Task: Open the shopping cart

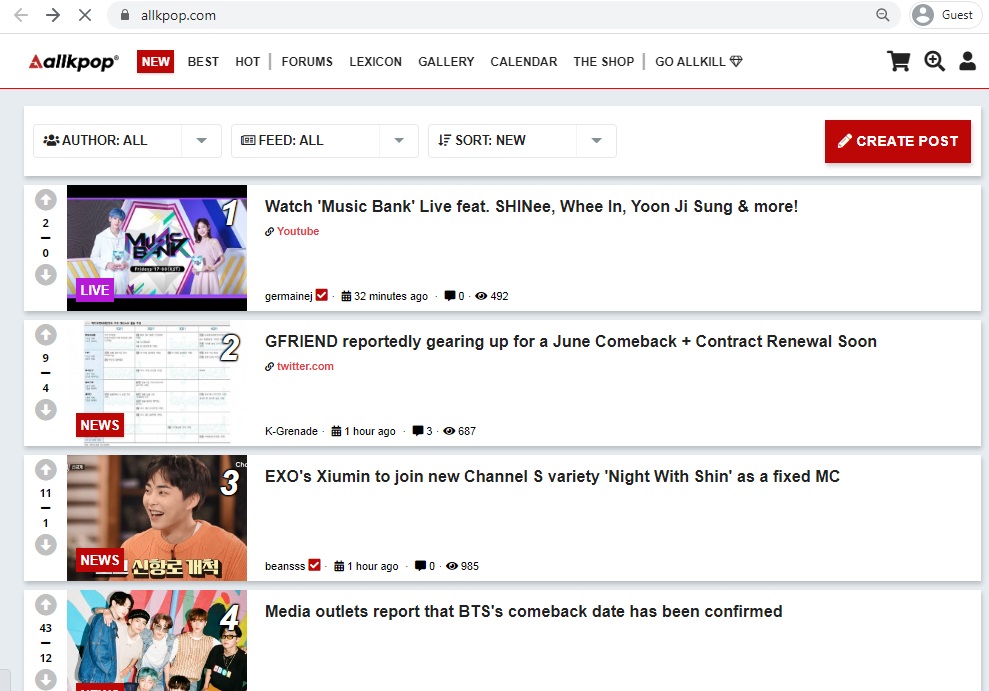Action: click(x=899, y=61)
